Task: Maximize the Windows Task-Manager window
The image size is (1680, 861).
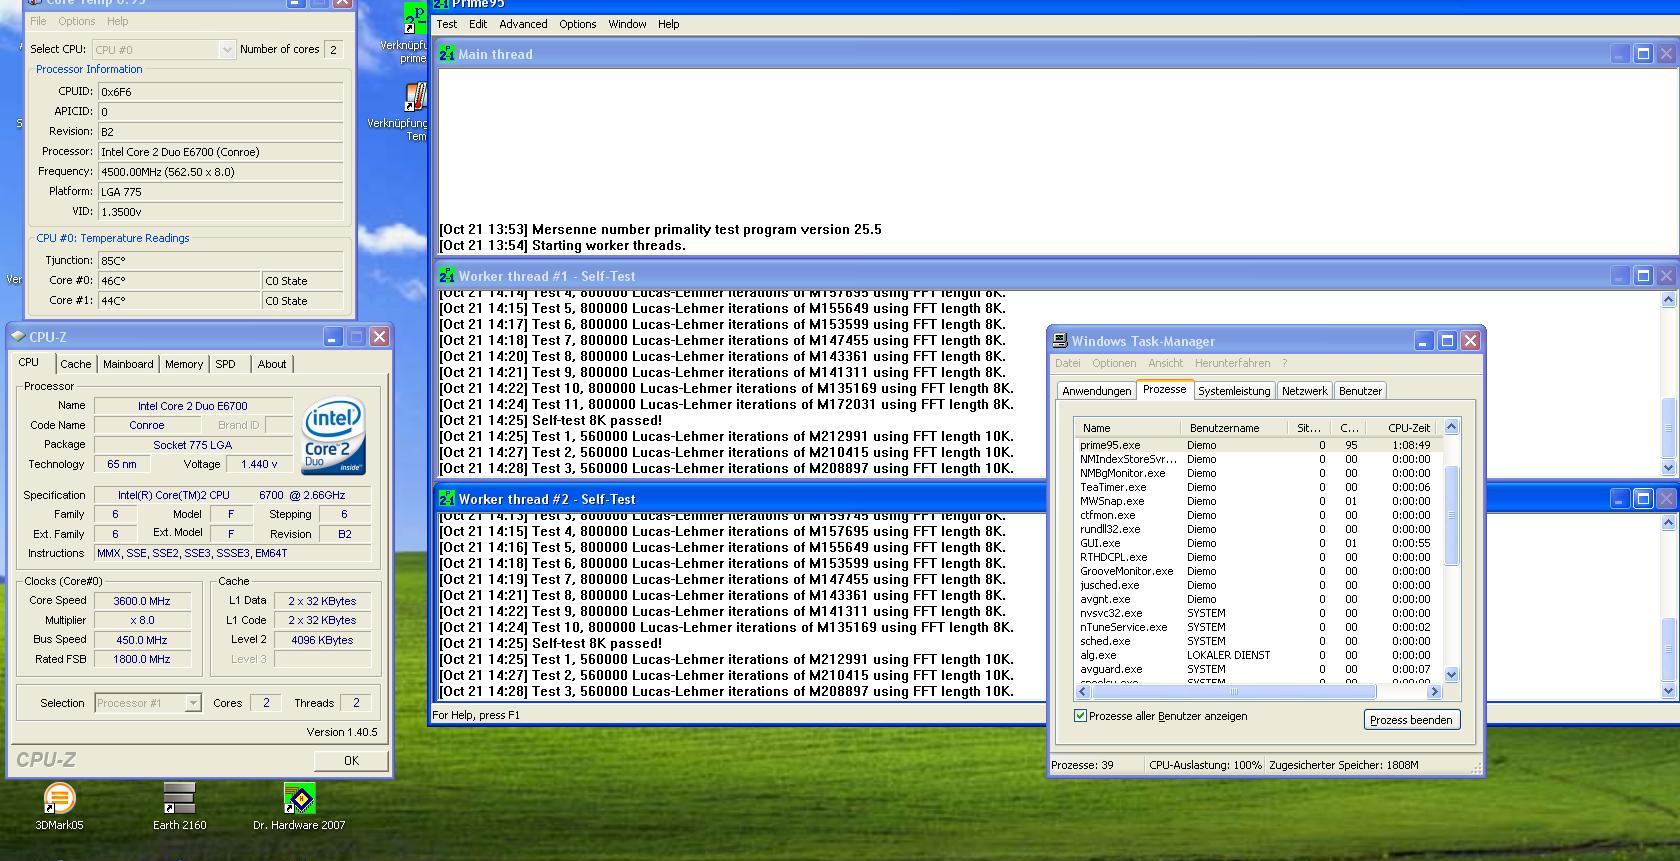Action: pos(1447,341)
